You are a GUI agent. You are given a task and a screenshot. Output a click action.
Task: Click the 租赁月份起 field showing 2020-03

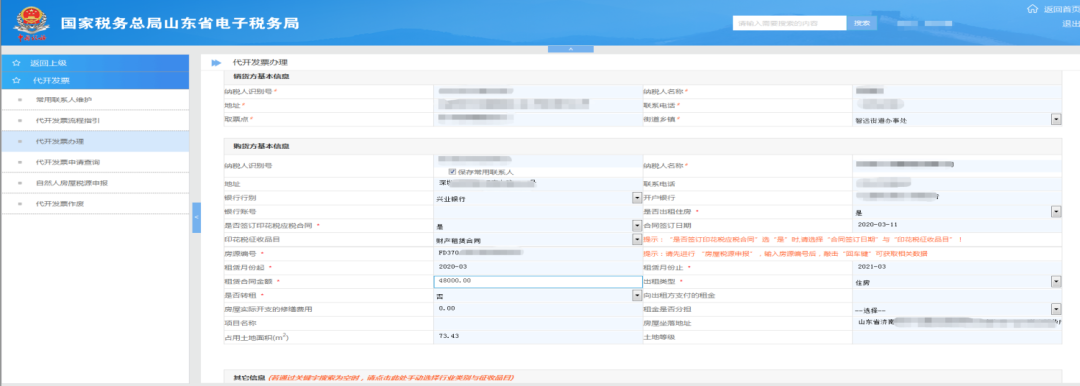[x=538, y=267]
